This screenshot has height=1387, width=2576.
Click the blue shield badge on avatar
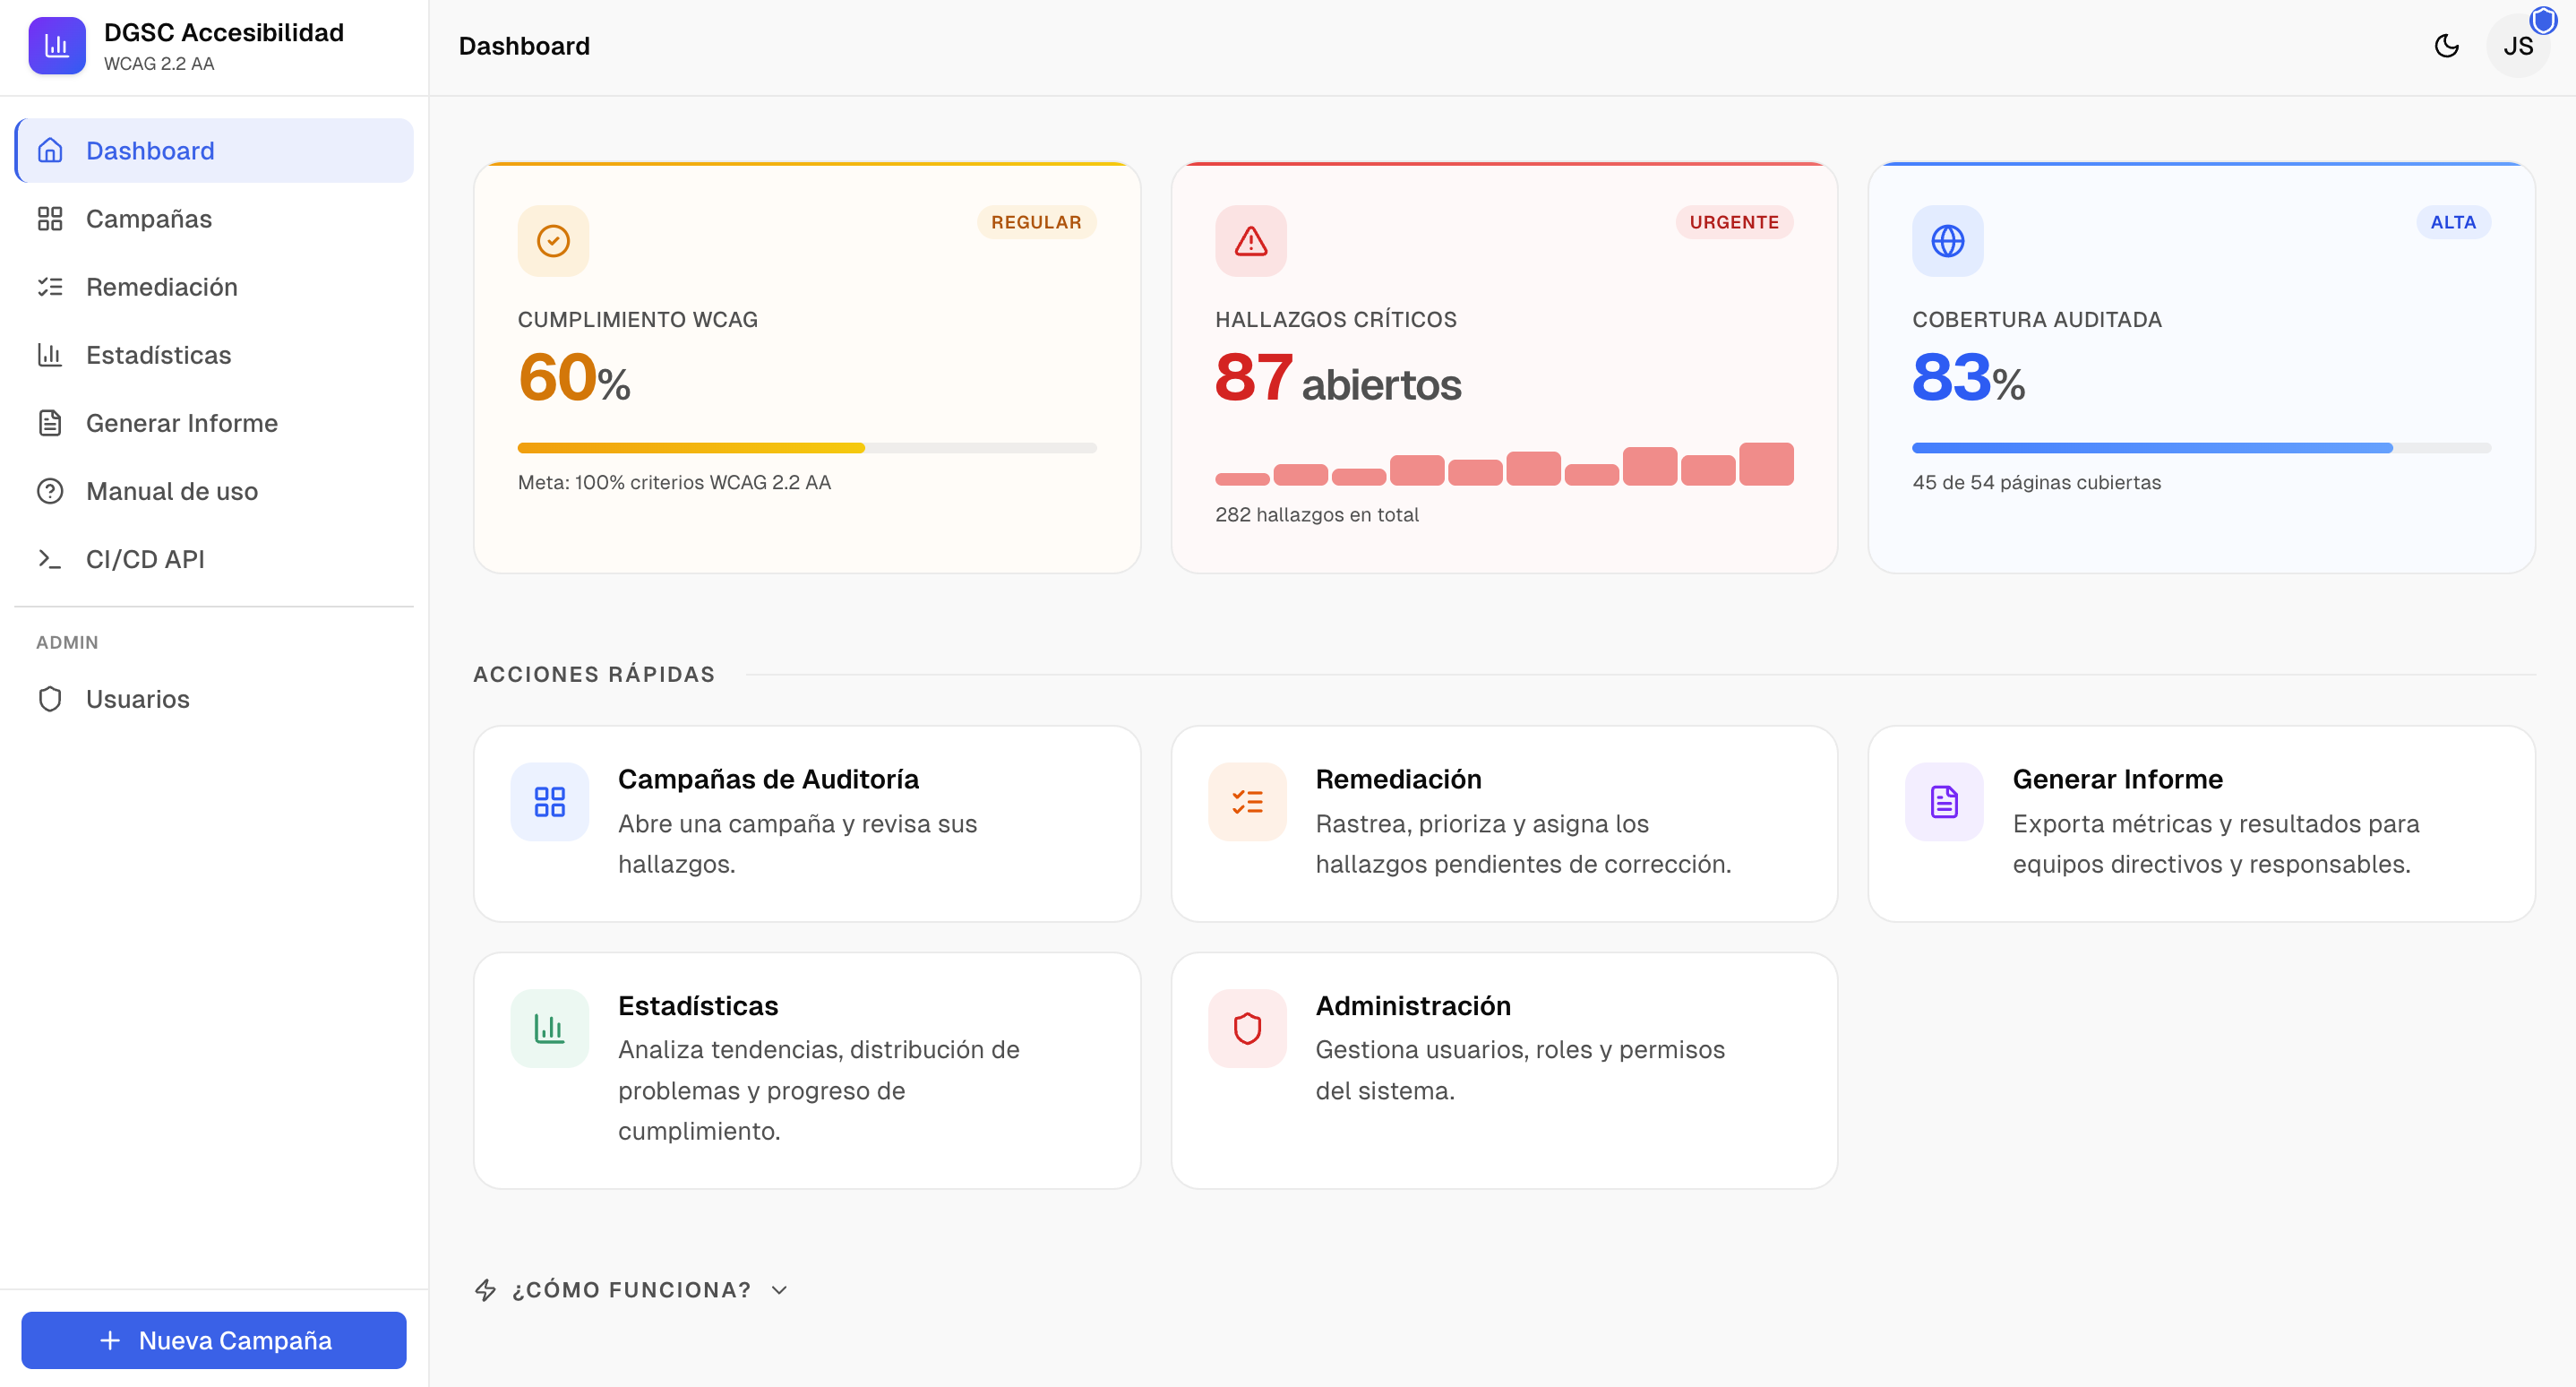click(x=2543, y=20)
